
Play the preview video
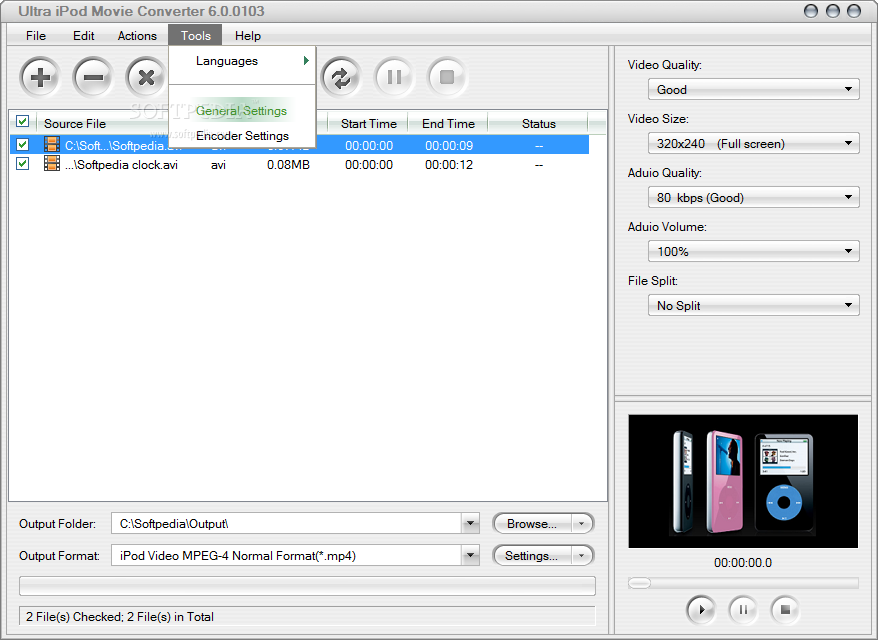pos(701,609)
